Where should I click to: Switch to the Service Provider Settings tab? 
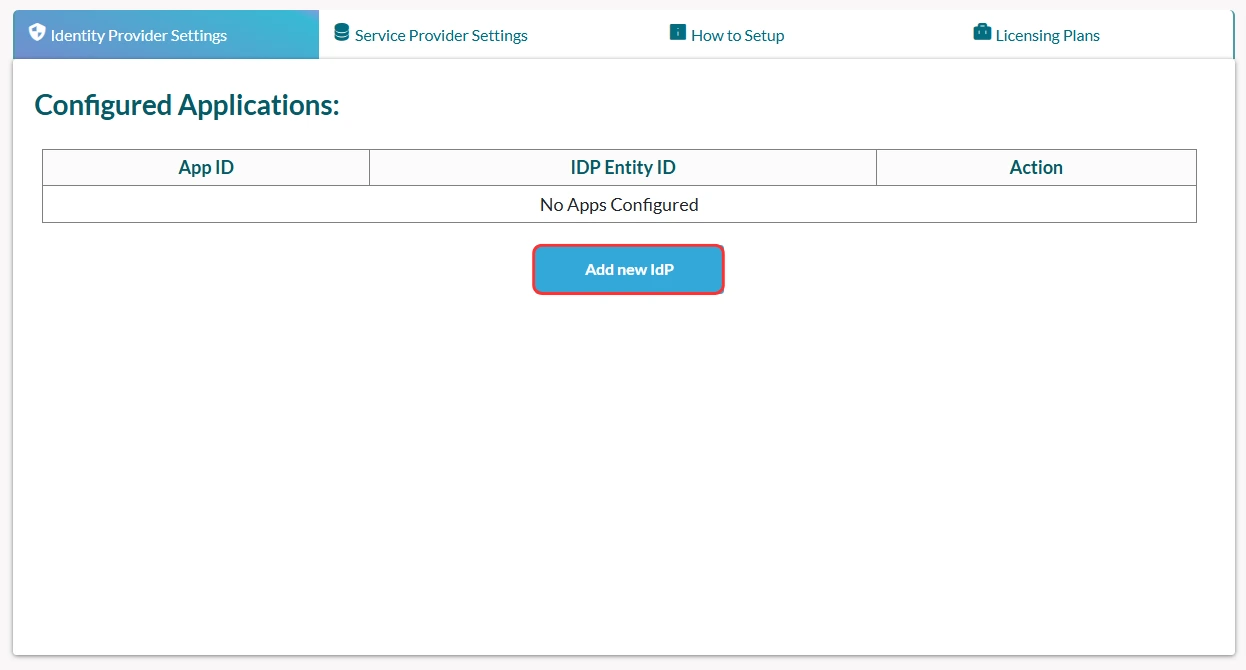pos(441,36)
